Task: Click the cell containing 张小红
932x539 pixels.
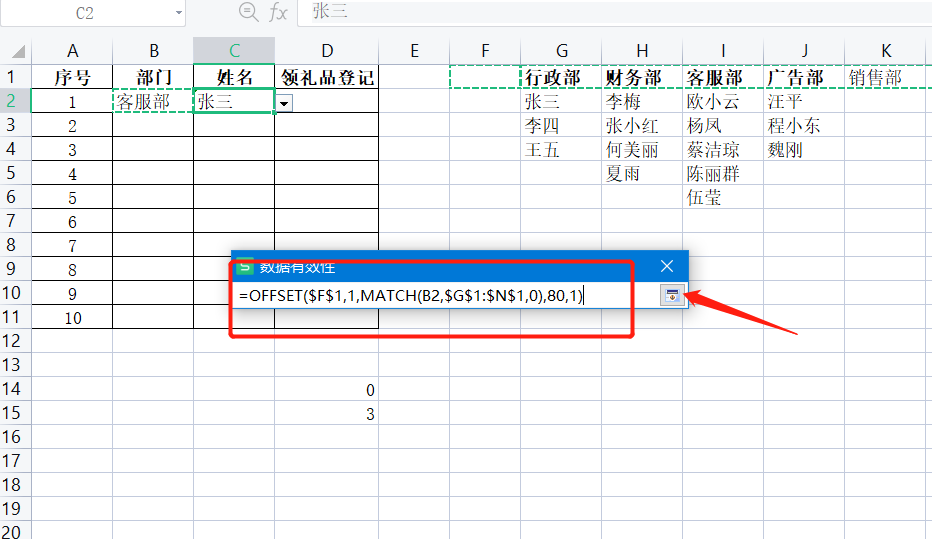Action: click(x=642, y=125)
